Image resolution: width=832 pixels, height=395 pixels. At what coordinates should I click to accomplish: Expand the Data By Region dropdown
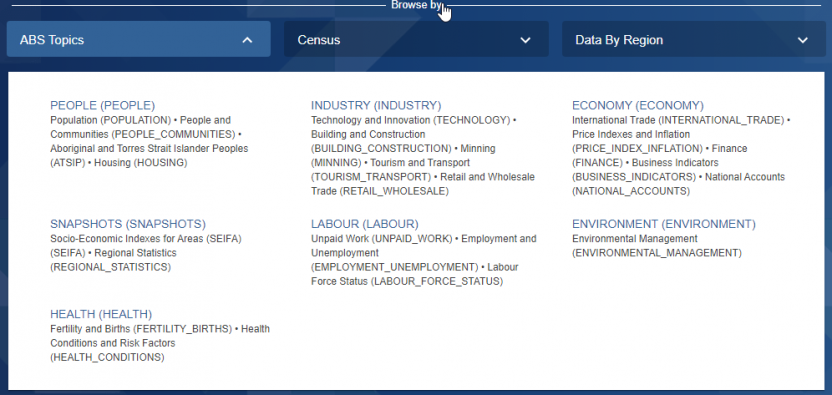[x=694, y=39]
